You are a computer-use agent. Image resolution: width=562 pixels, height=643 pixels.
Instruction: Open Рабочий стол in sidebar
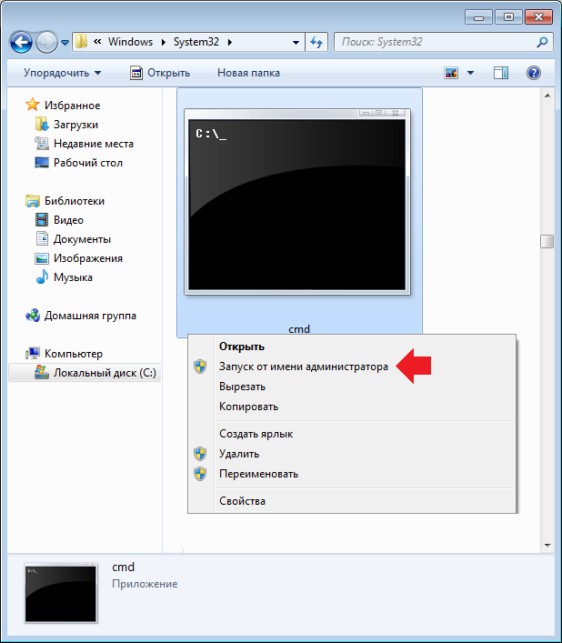[88, 163]
